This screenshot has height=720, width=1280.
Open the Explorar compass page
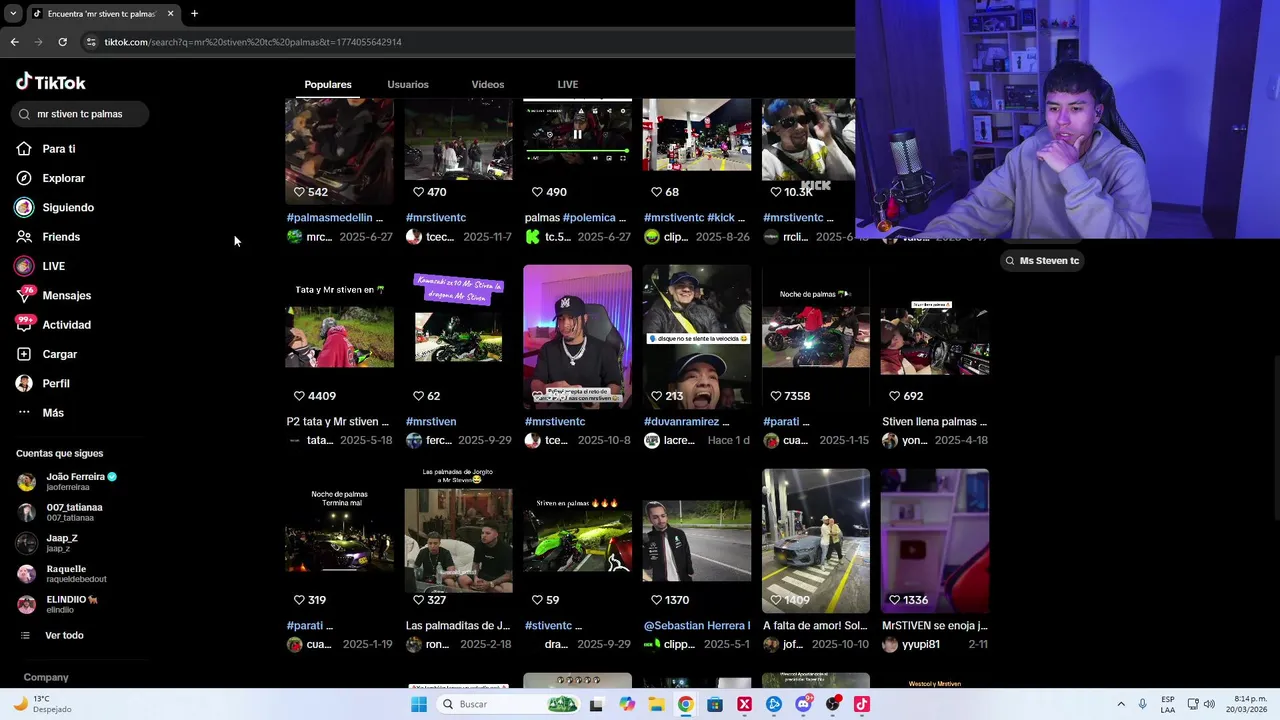click(51, 178)
